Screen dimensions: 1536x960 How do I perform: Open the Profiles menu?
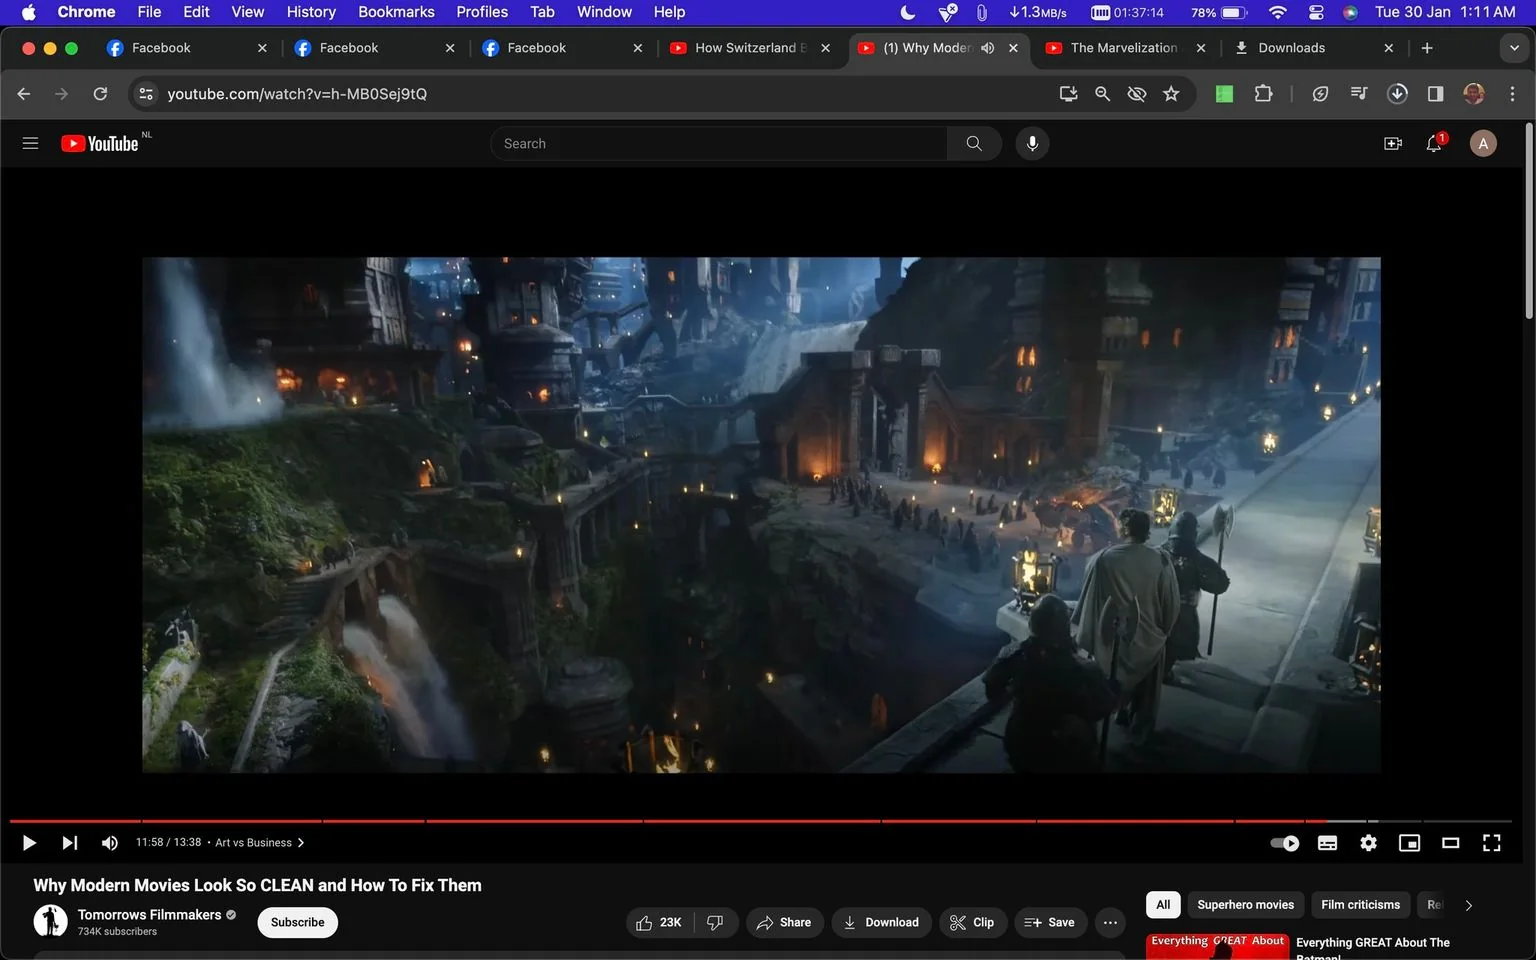tap(482, 12)
